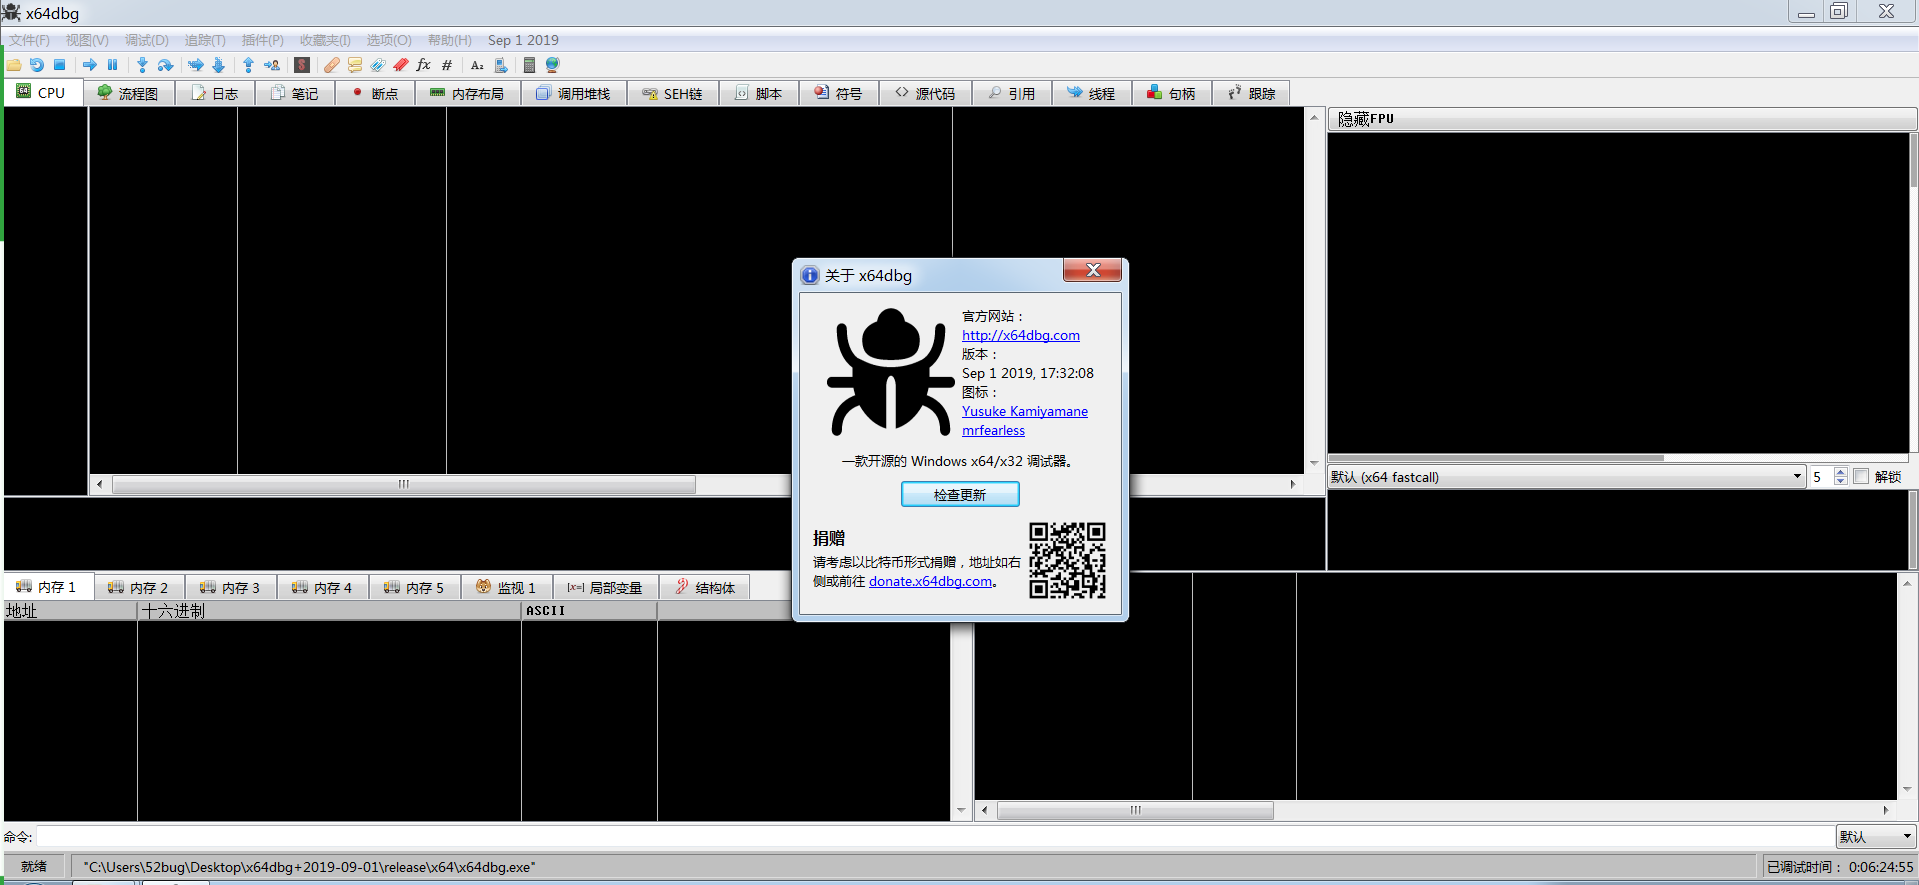This screenshot has width=1919, height=885.
Task: Switch to the 断点 tab
Action: pos(375,93)
